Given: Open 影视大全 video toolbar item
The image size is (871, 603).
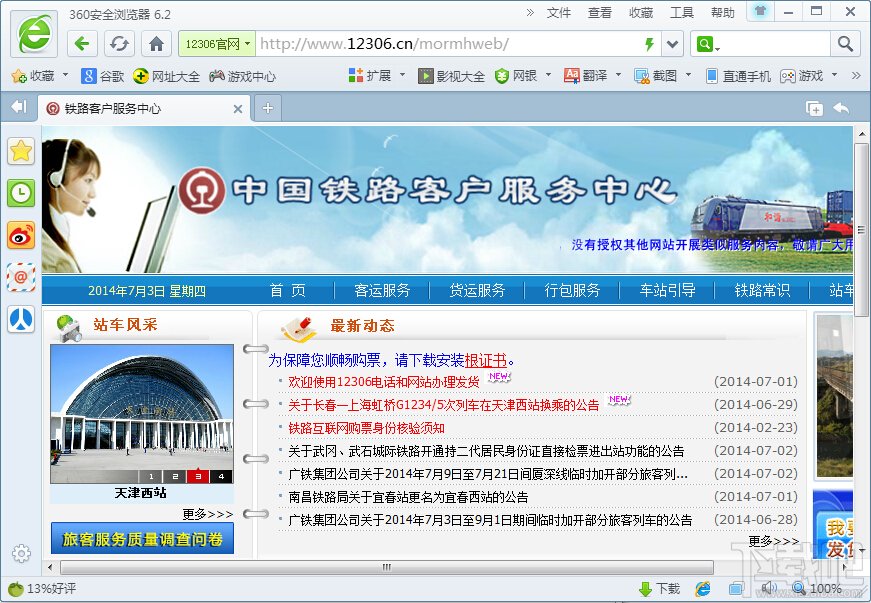Looking at the screenshot, I should pos(451,76).
